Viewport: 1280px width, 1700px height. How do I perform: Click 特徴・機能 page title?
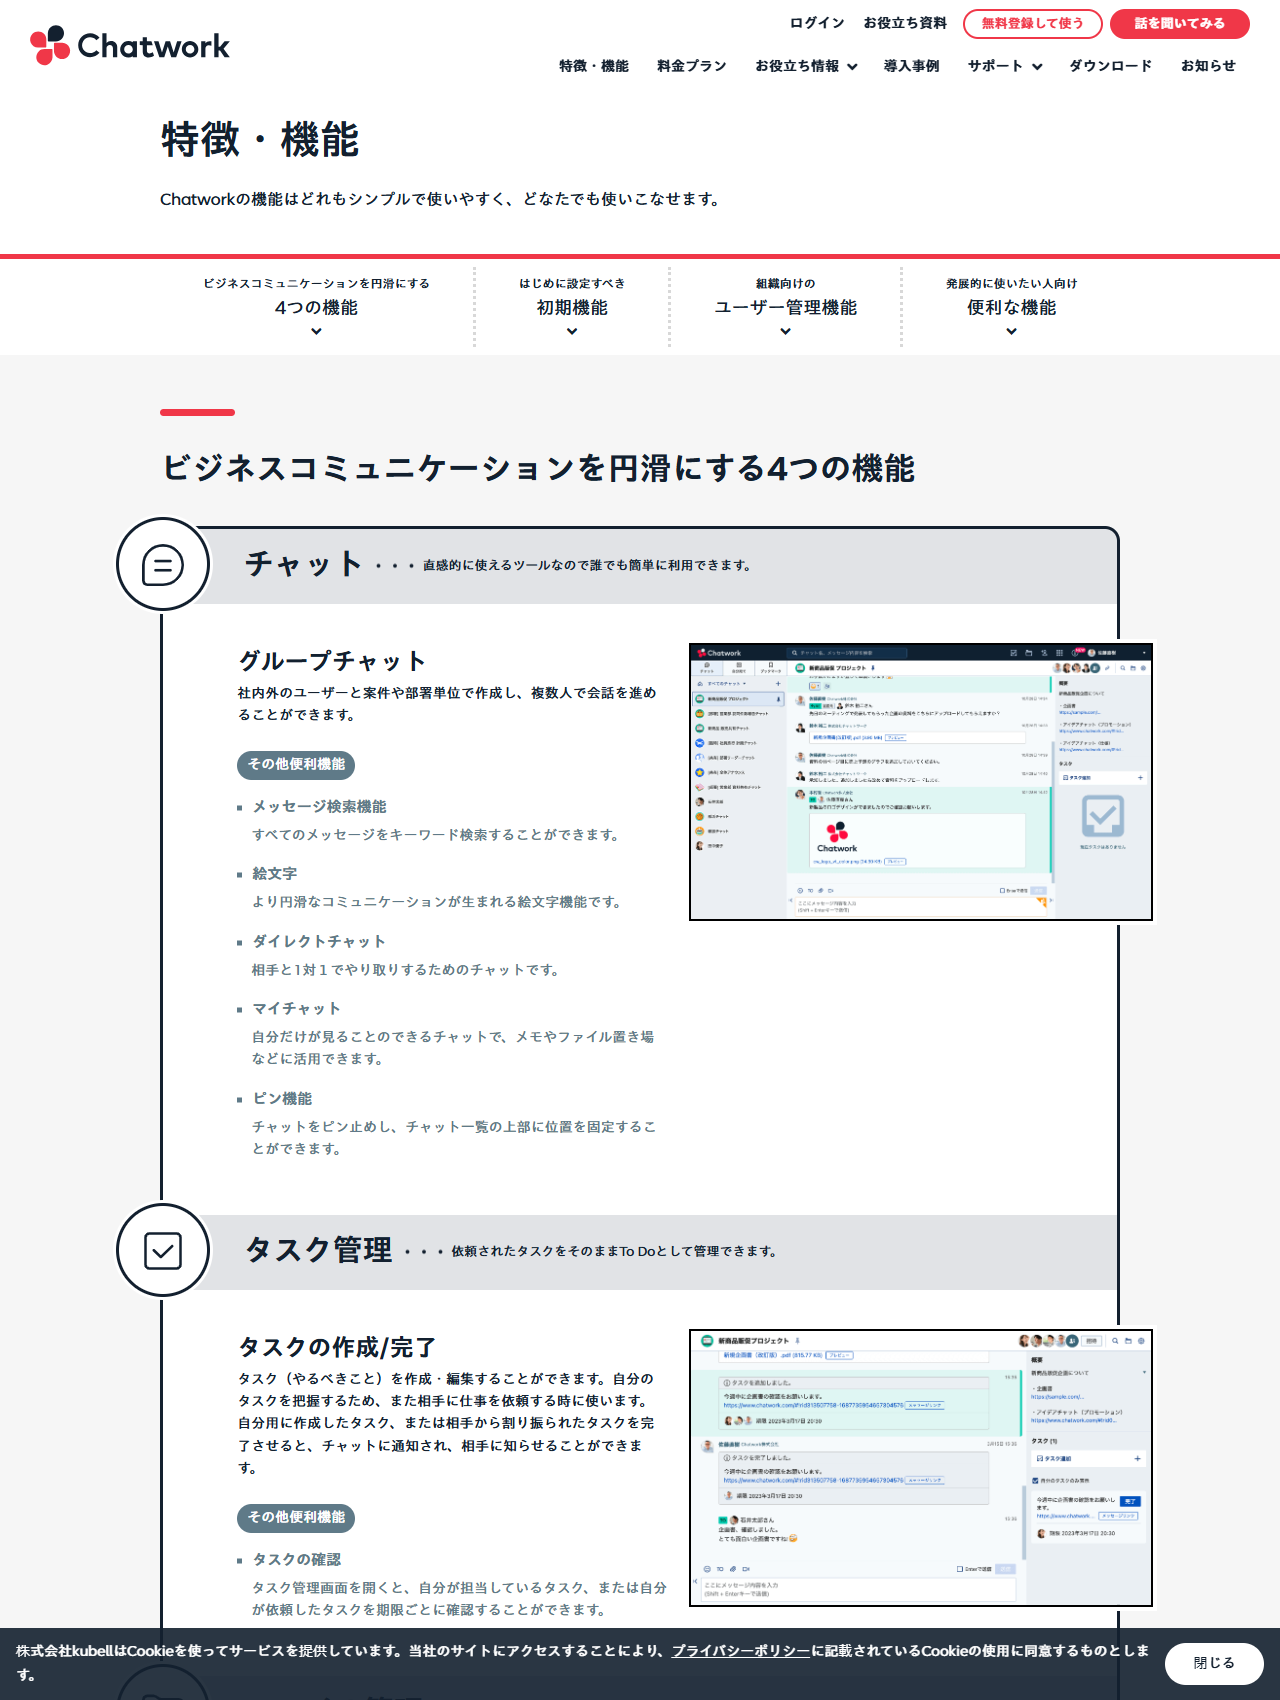[x=260, y=139]
